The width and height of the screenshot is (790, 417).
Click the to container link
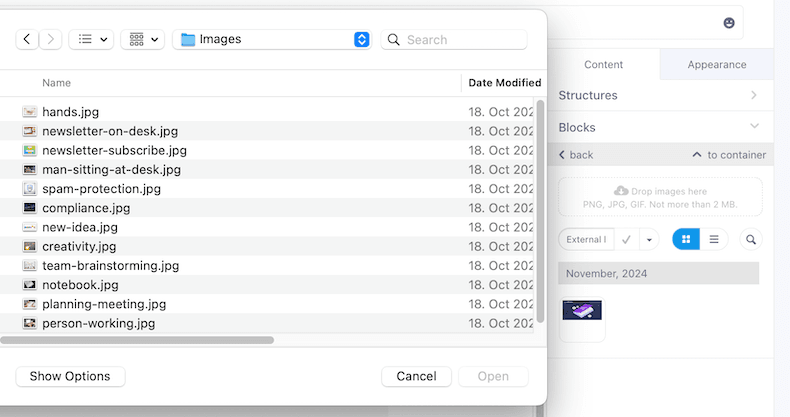[x=729, y=155]
